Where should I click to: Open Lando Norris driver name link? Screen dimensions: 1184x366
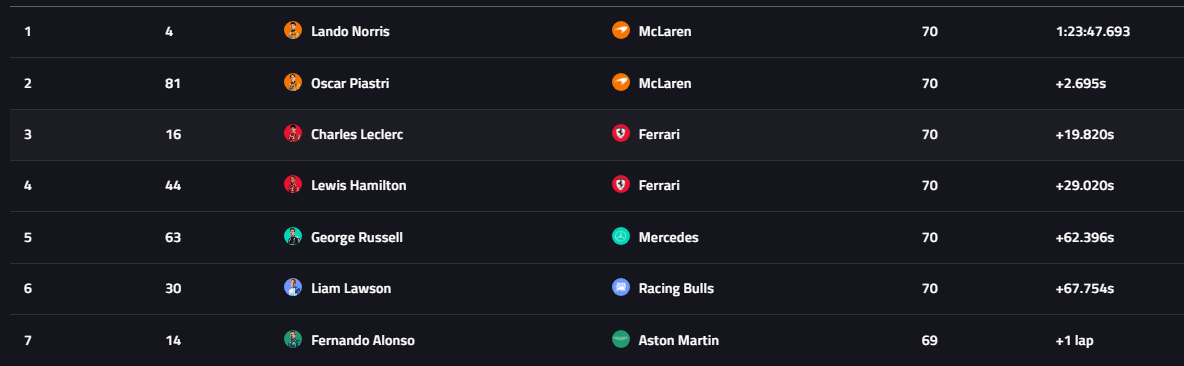coord(350,32)
